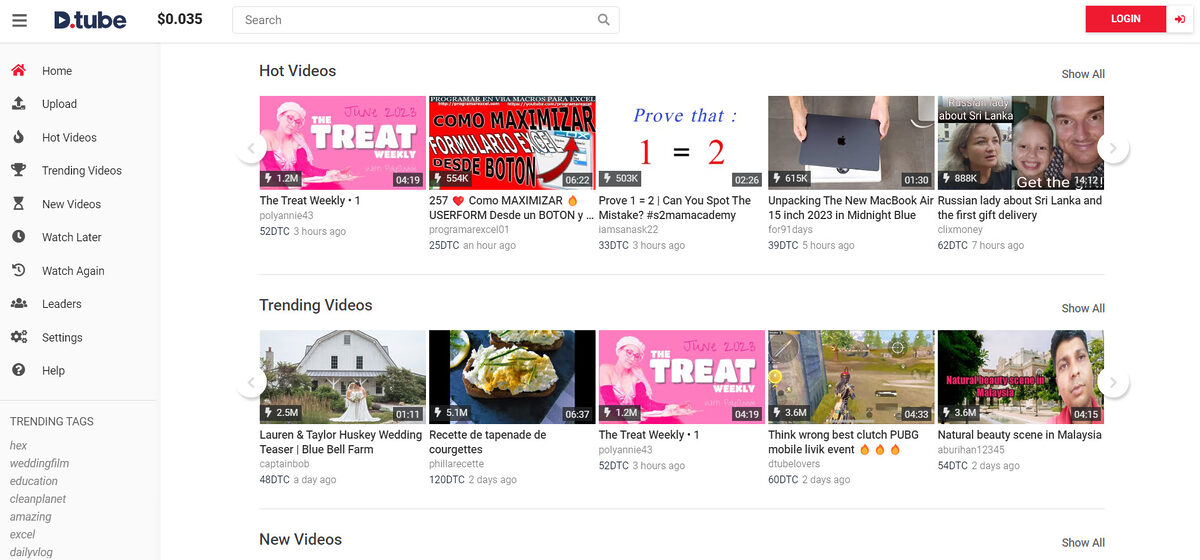Advance Trending Videos carousel right
The image size is (1200, 560).
pos(1113,383)
